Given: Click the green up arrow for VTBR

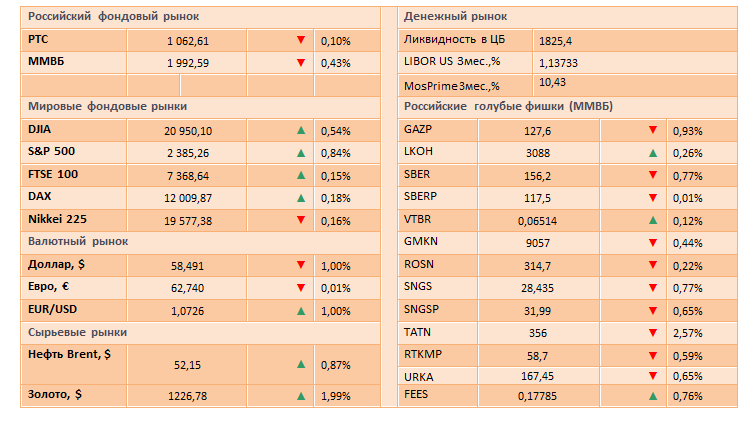Looking at the screenshot, I should pos(652,220).
